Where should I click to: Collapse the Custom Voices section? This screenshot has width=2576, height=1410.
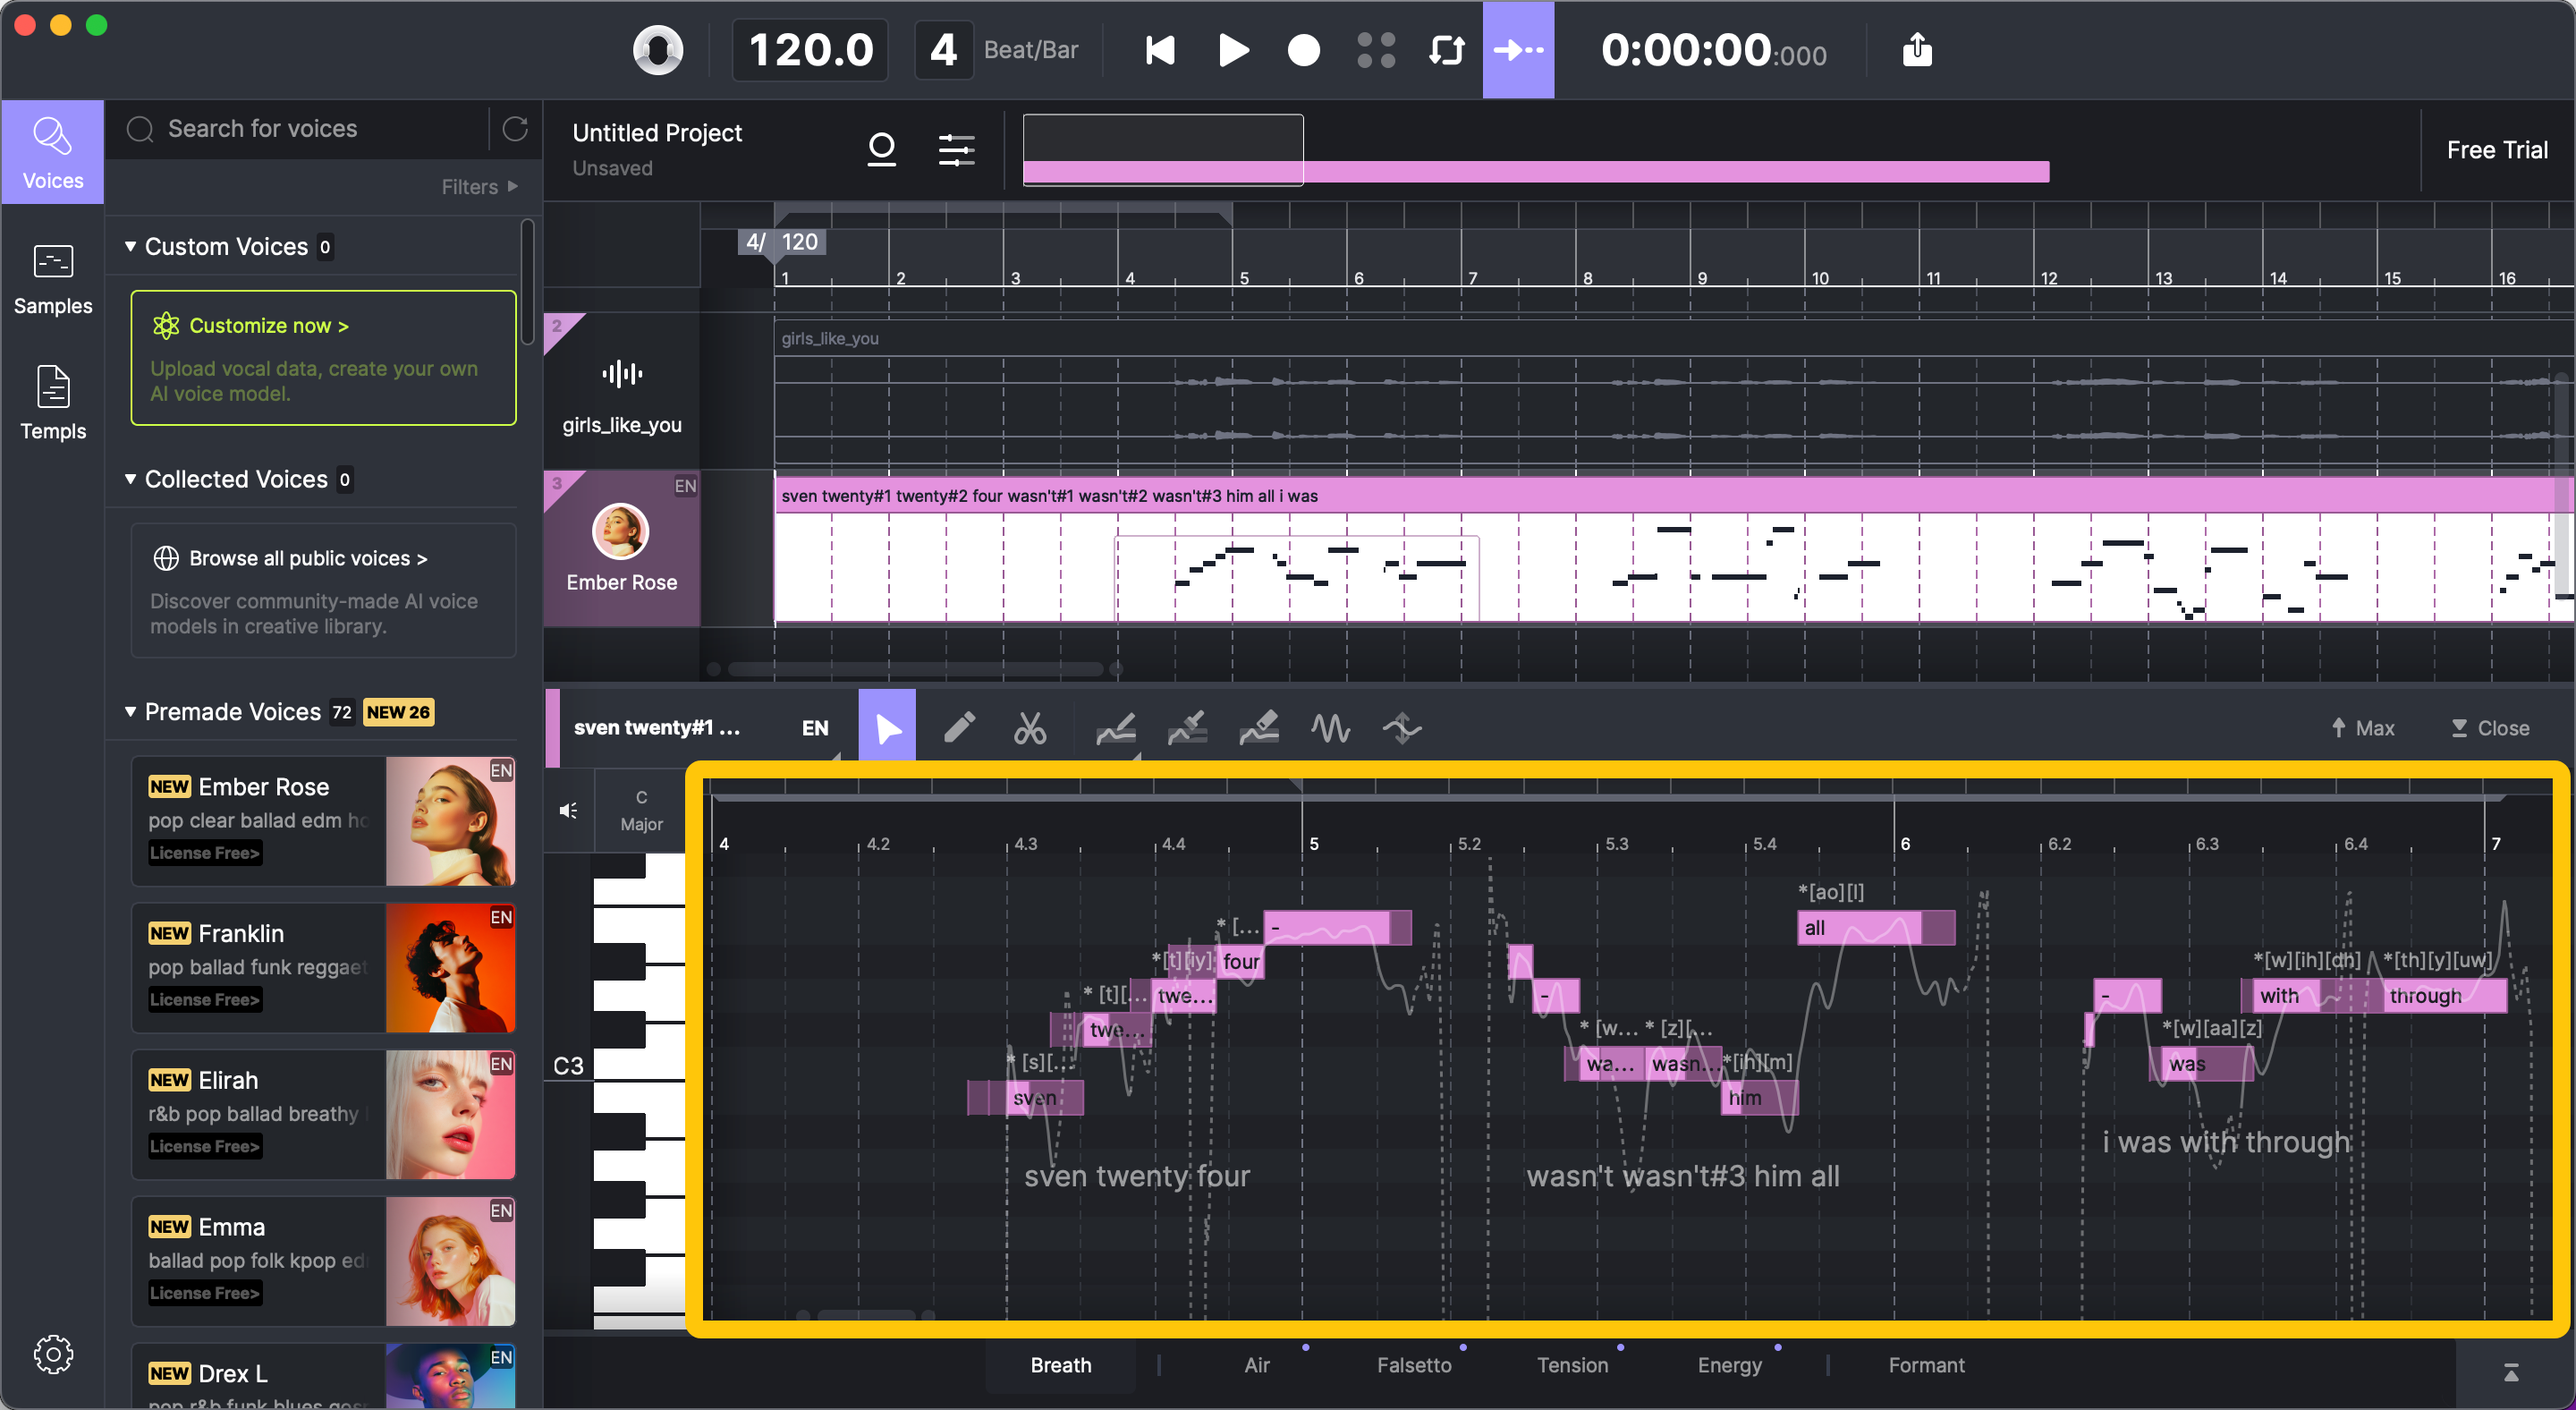click(131, 246)
